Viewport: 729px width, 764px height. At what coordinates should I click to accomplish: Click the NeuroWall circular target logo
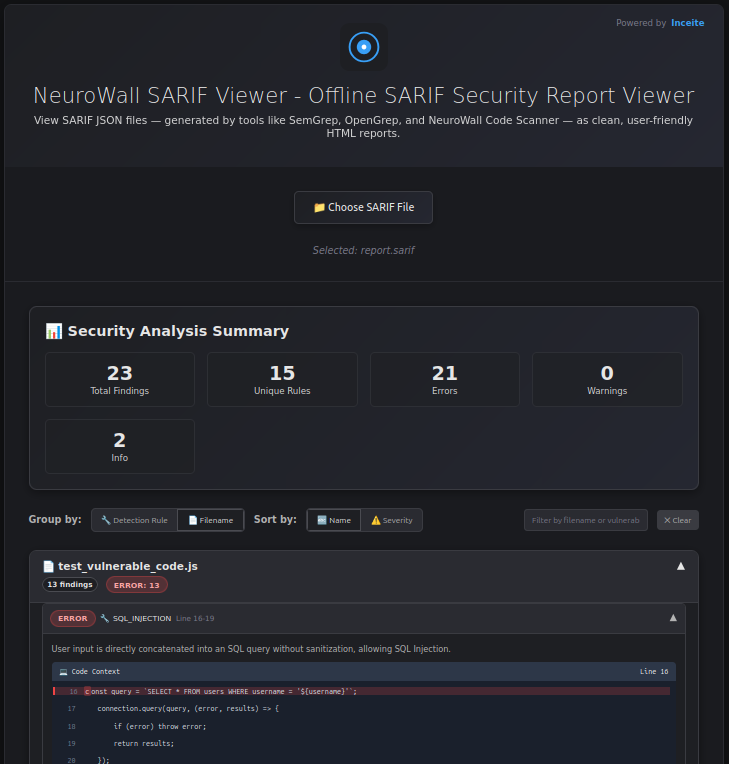pos(364,47)
